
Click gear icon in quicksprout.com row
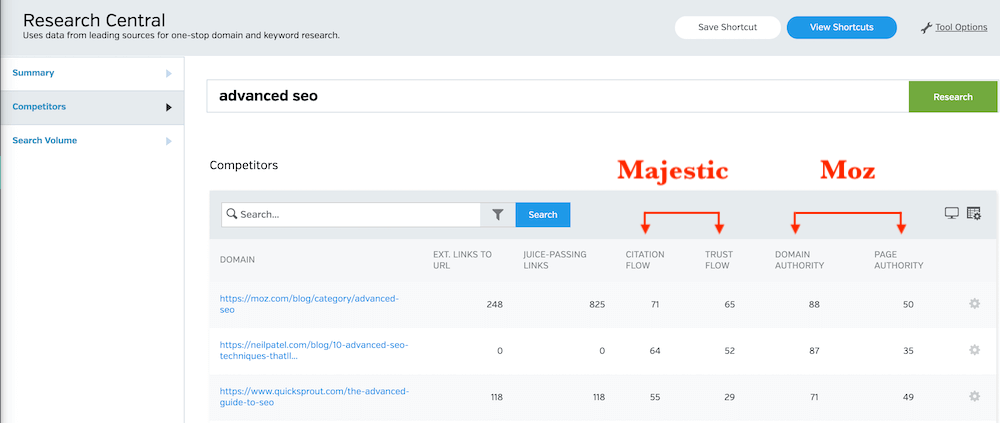(x=974, y=397)
